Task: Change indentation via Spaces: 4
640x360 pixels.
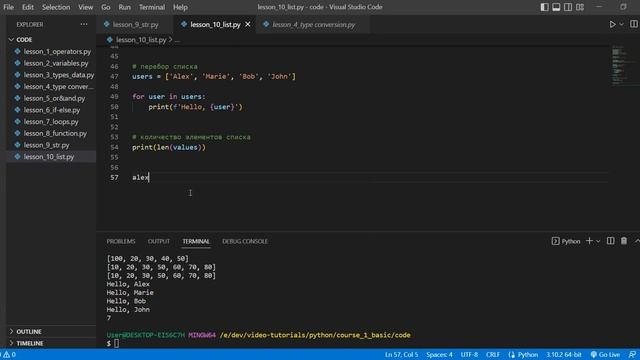Action: [x=439, y=354]
